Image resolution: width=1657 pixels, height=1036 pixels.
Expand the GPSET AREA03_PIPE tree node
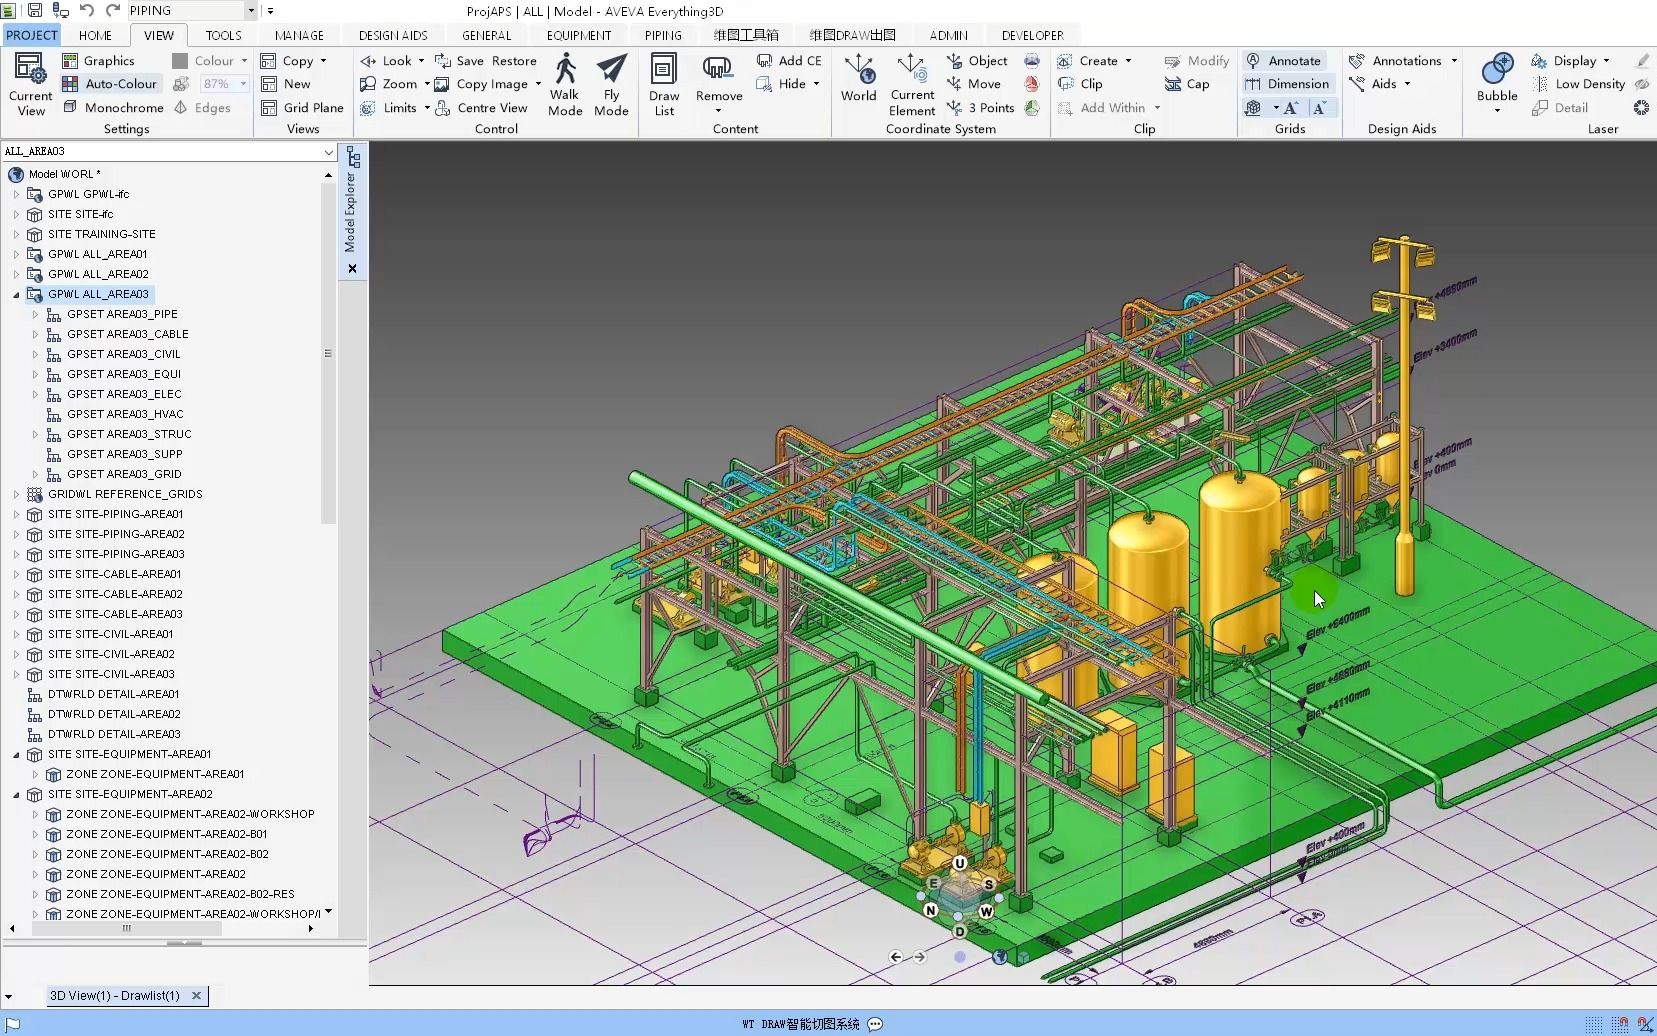coord(36,314)
